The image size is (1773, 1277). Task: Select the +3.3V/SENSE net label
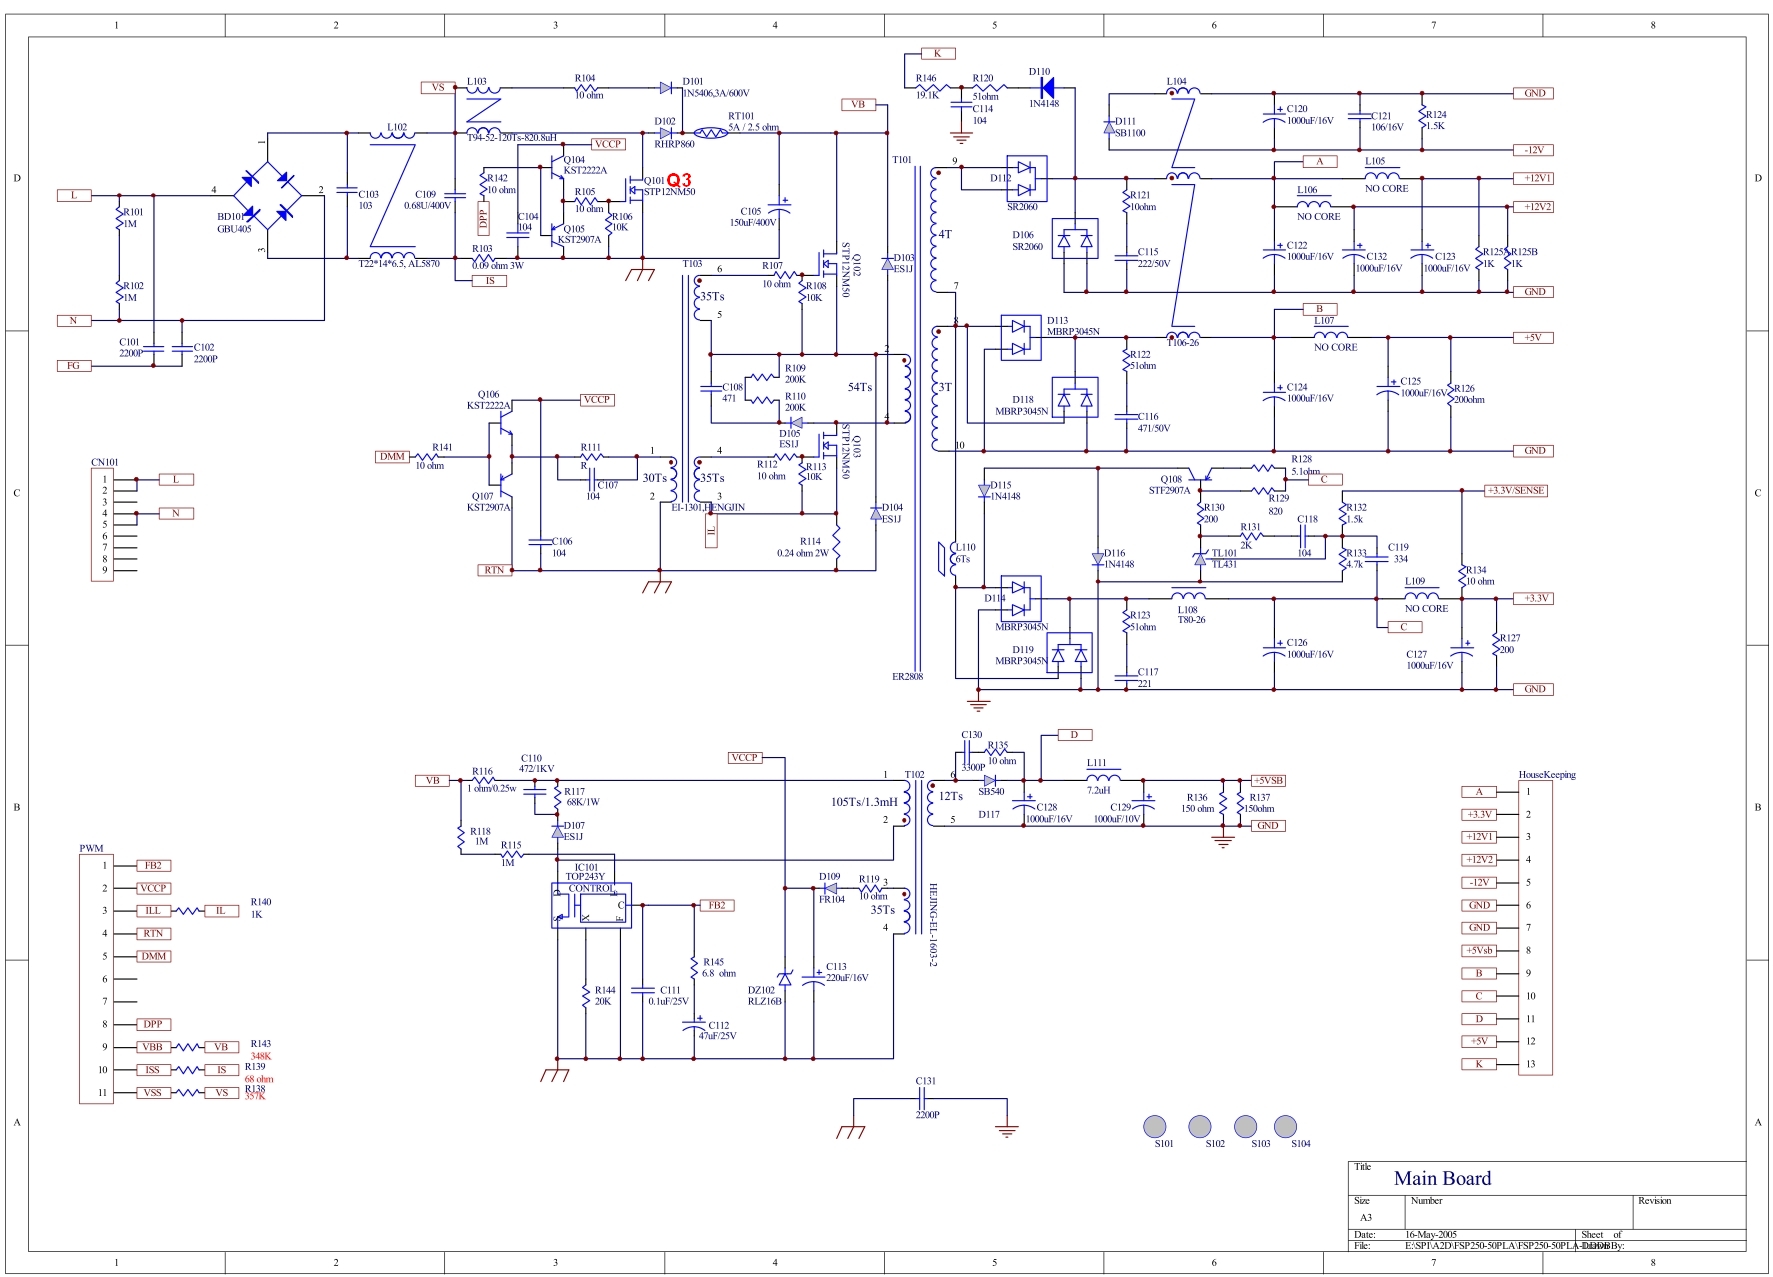(x=1515, y=491)
